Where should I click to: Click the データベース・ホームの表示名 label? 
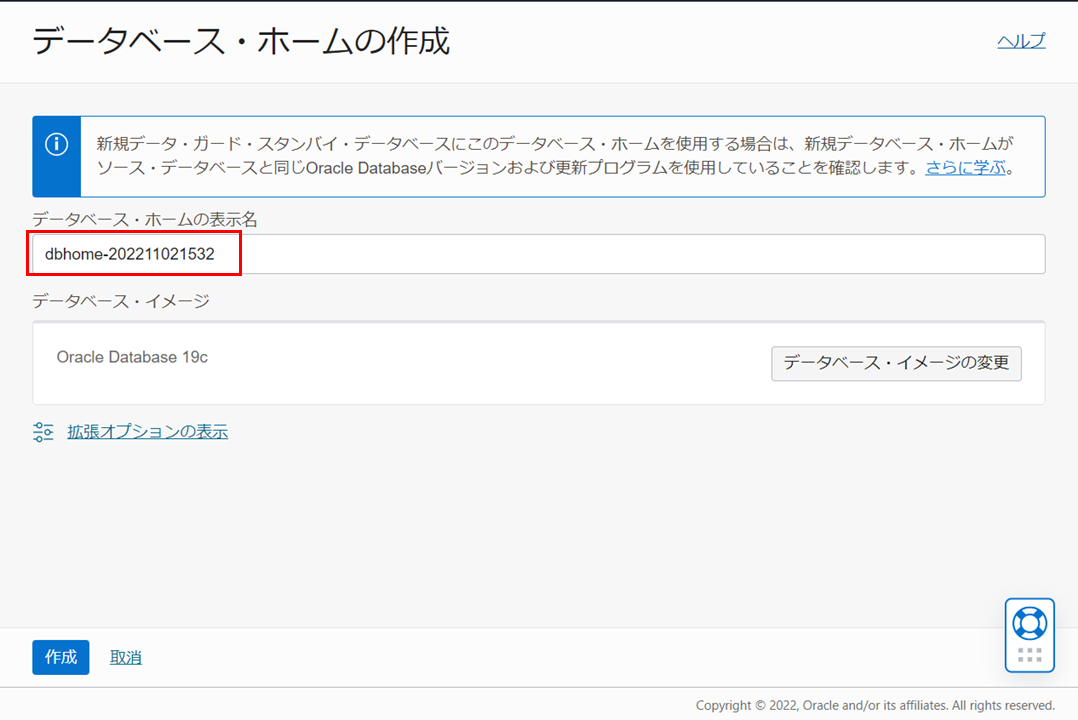145,219
